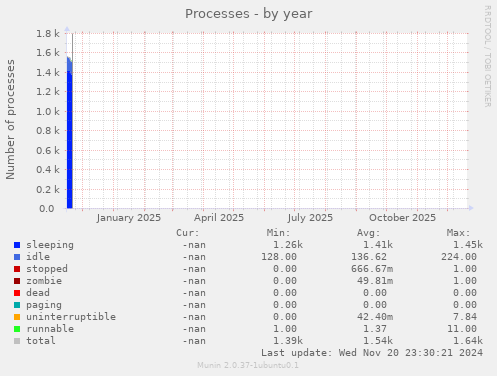Click the Munin version footer text
The image size is (497, 376).
248,365
